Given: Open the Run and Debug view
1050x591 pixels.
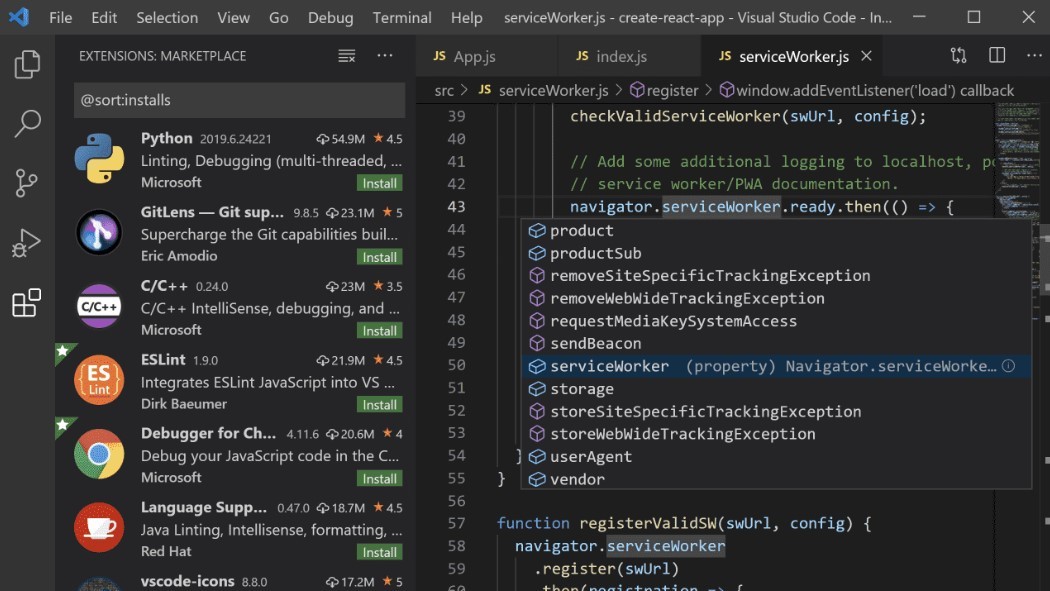Looking at the screenshot, I should point(26,242).
